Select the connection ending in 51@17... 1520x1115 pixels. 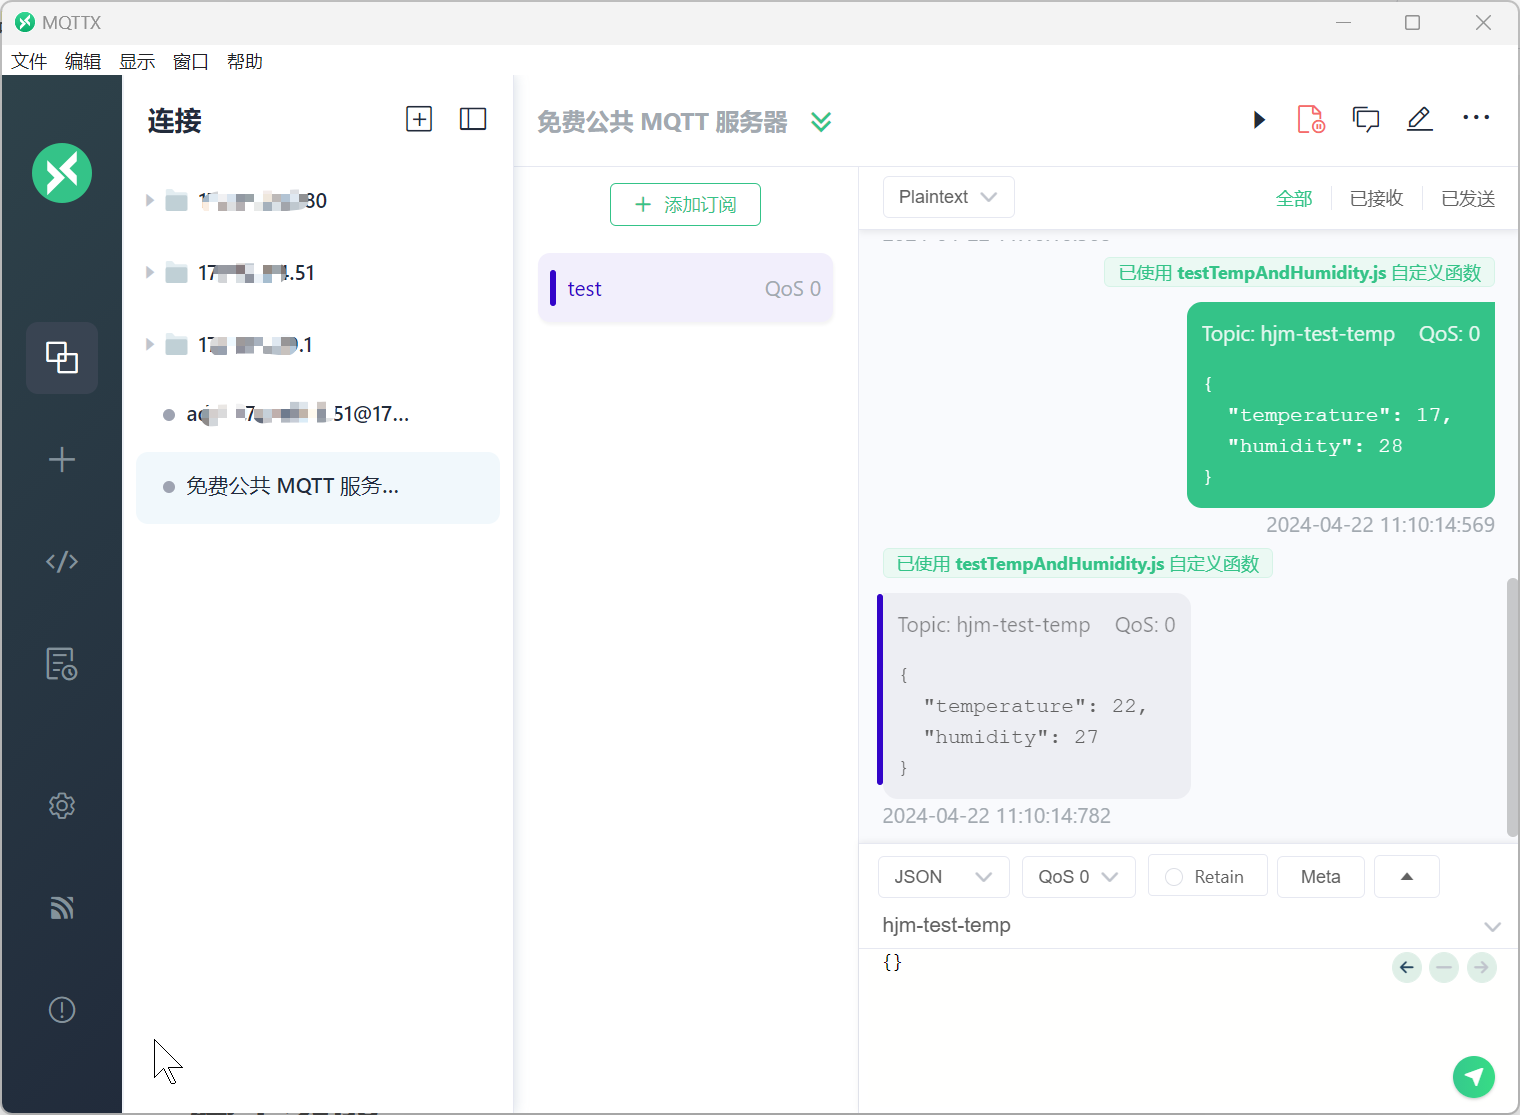pyautogui.click(x=318, y=415)
